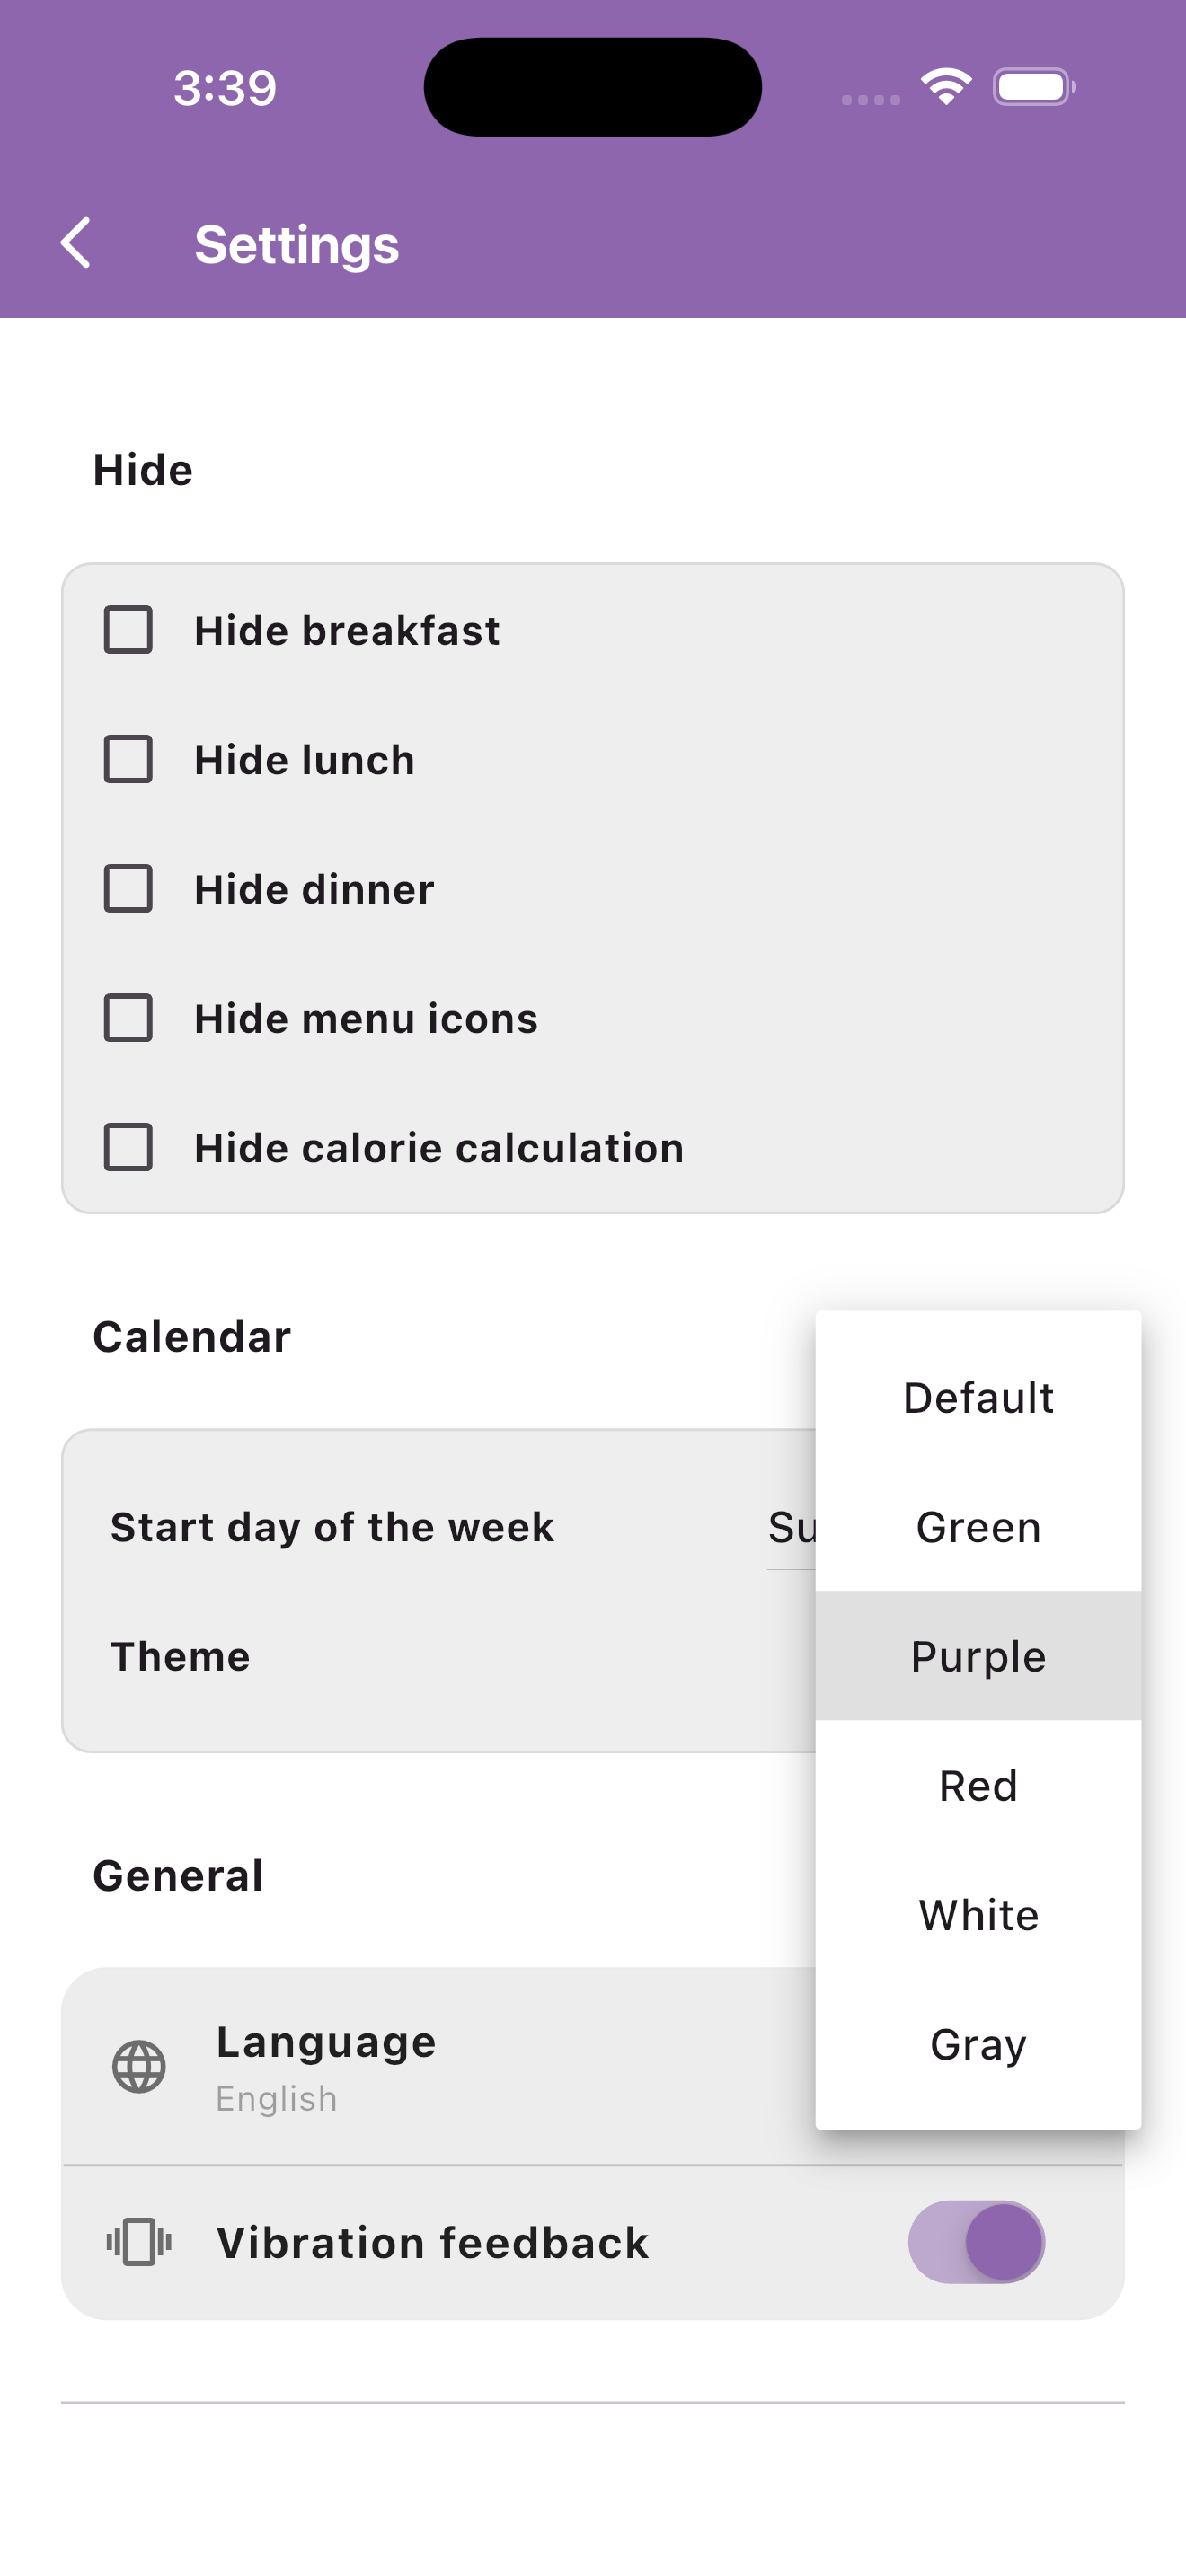Viewport: 1186px width, 2576px height.
Task: Tick the Hide menu icons checkbox
Action: pyautogui.click(x=128, y=1018)
